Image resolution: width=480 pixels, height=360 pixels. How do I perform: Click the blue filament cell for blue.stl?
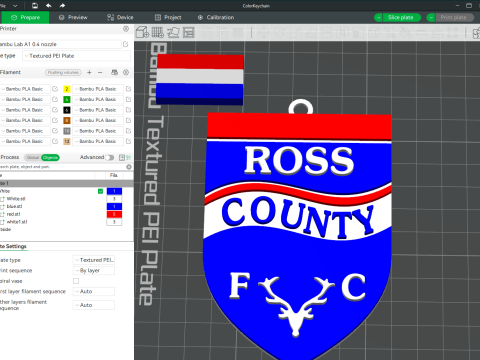(114, 206)
